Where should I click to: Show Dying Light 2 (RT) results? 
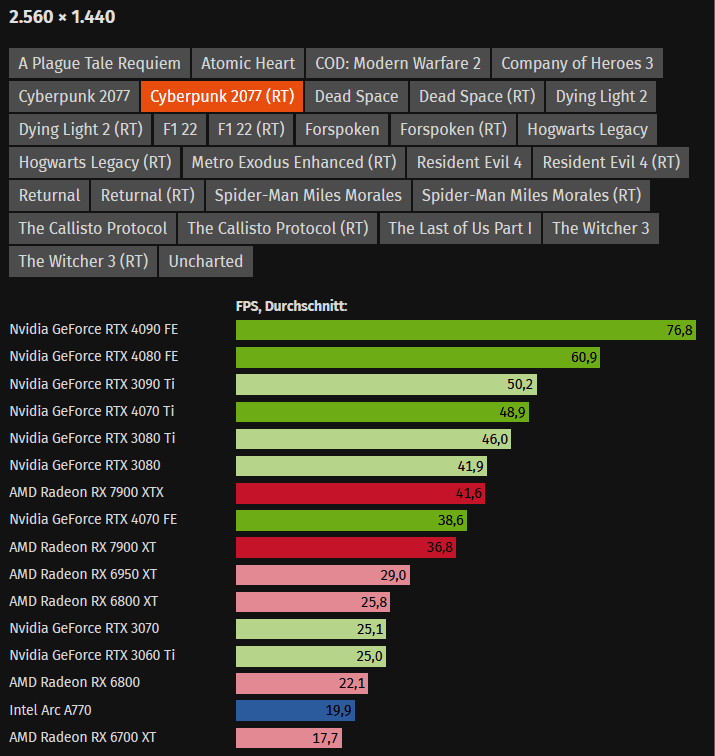pyautogui.click(x=81, y=130)
